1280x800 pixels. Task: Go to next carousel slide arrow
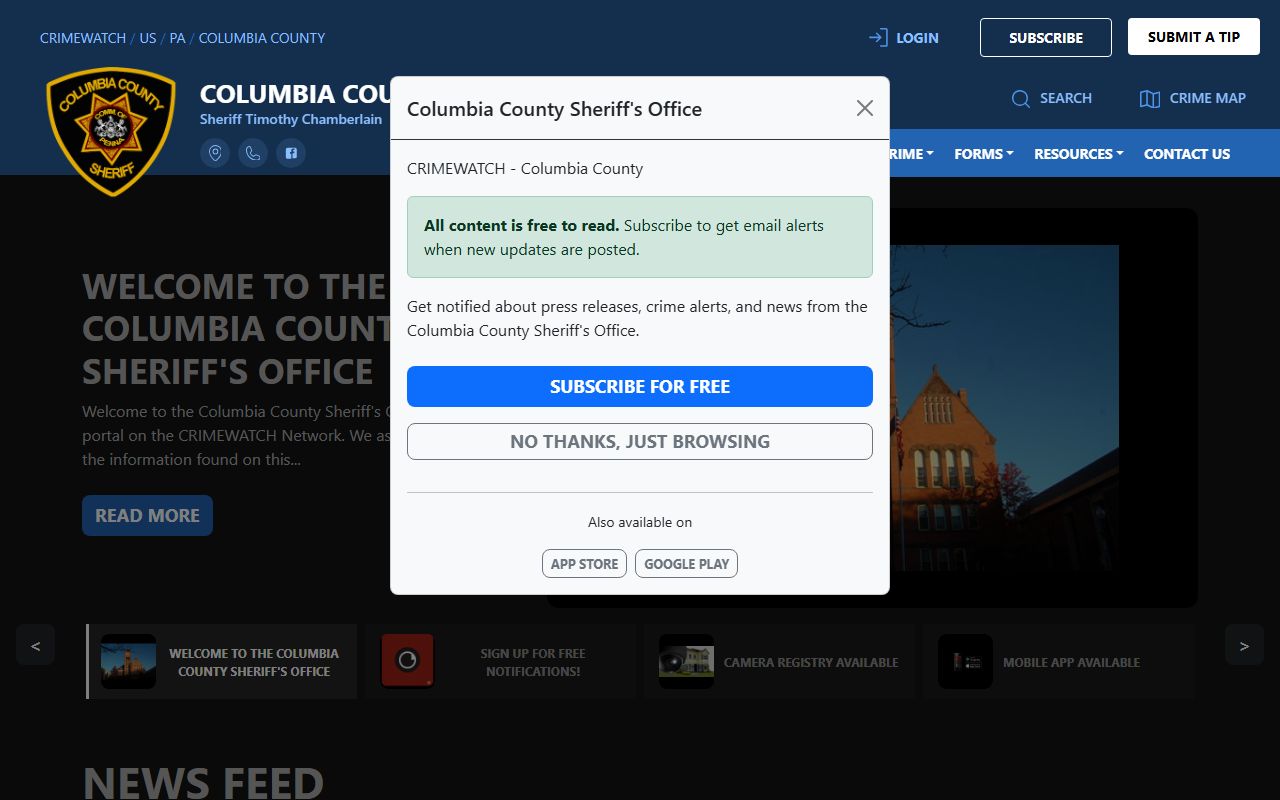pyautogui.click(x=1244, y=646)
